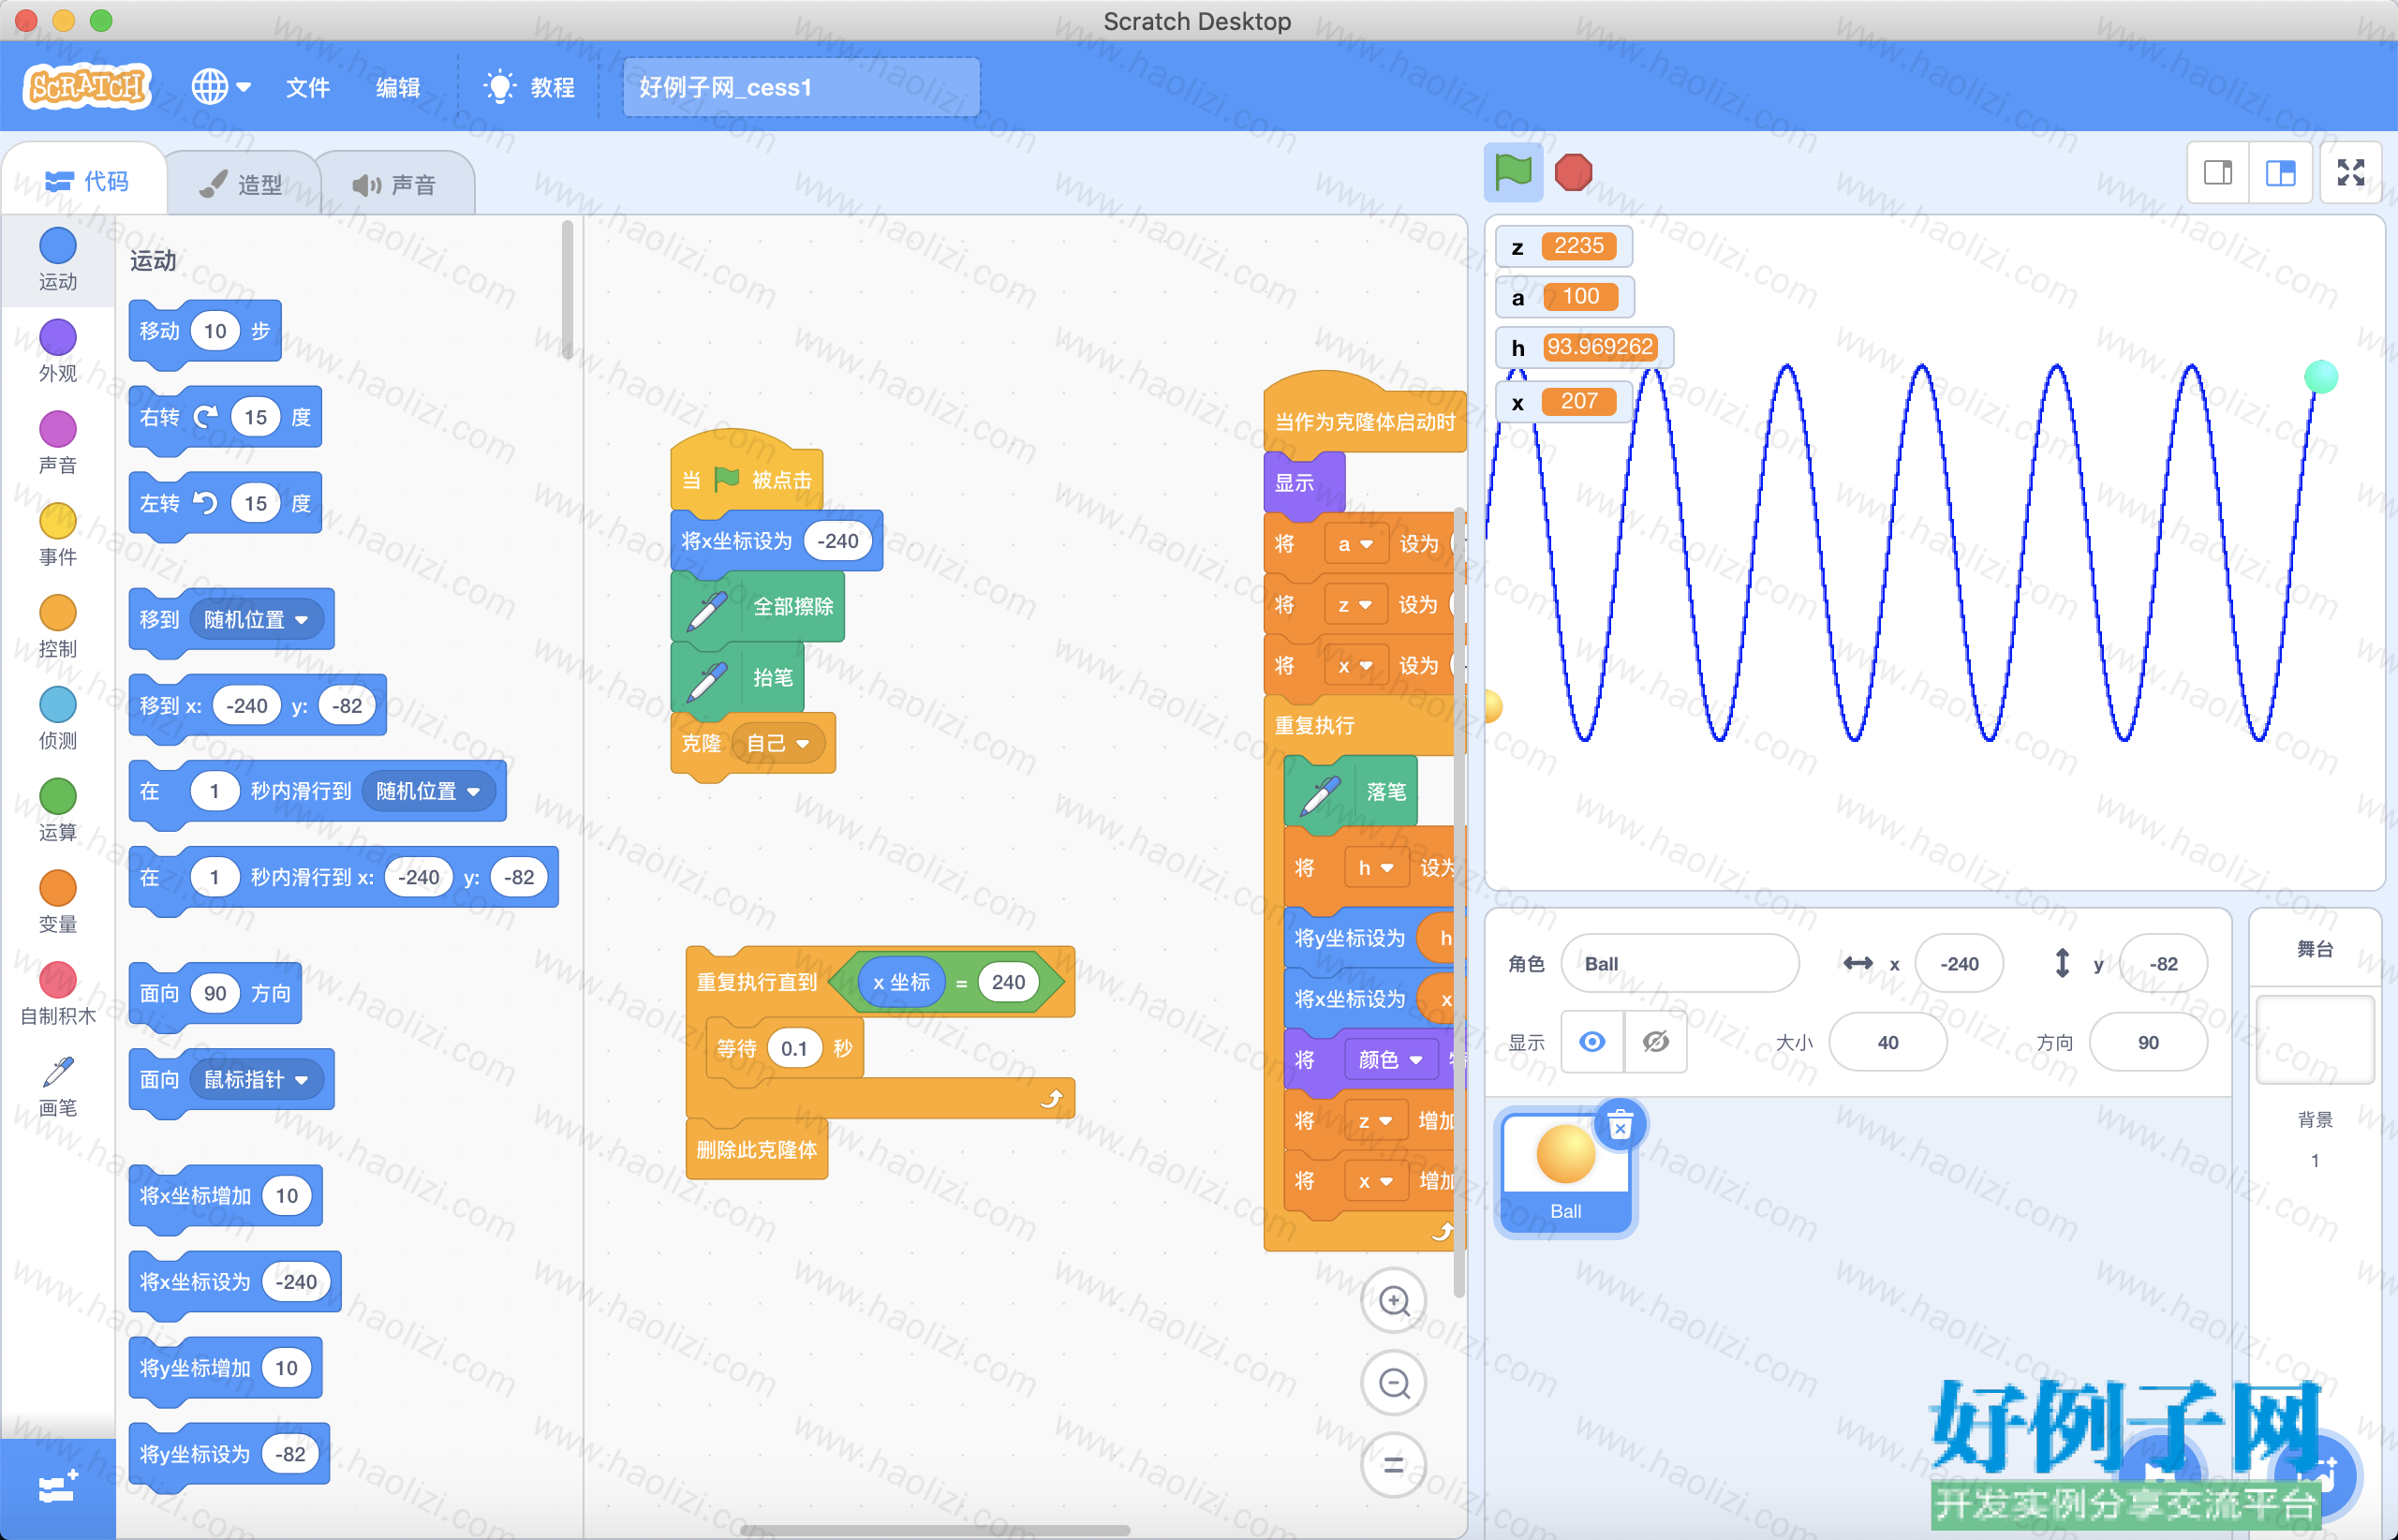Click the z variable monitor on stage
The height and width of the screenshot is (1540, 2398).
click(1564, 246)
